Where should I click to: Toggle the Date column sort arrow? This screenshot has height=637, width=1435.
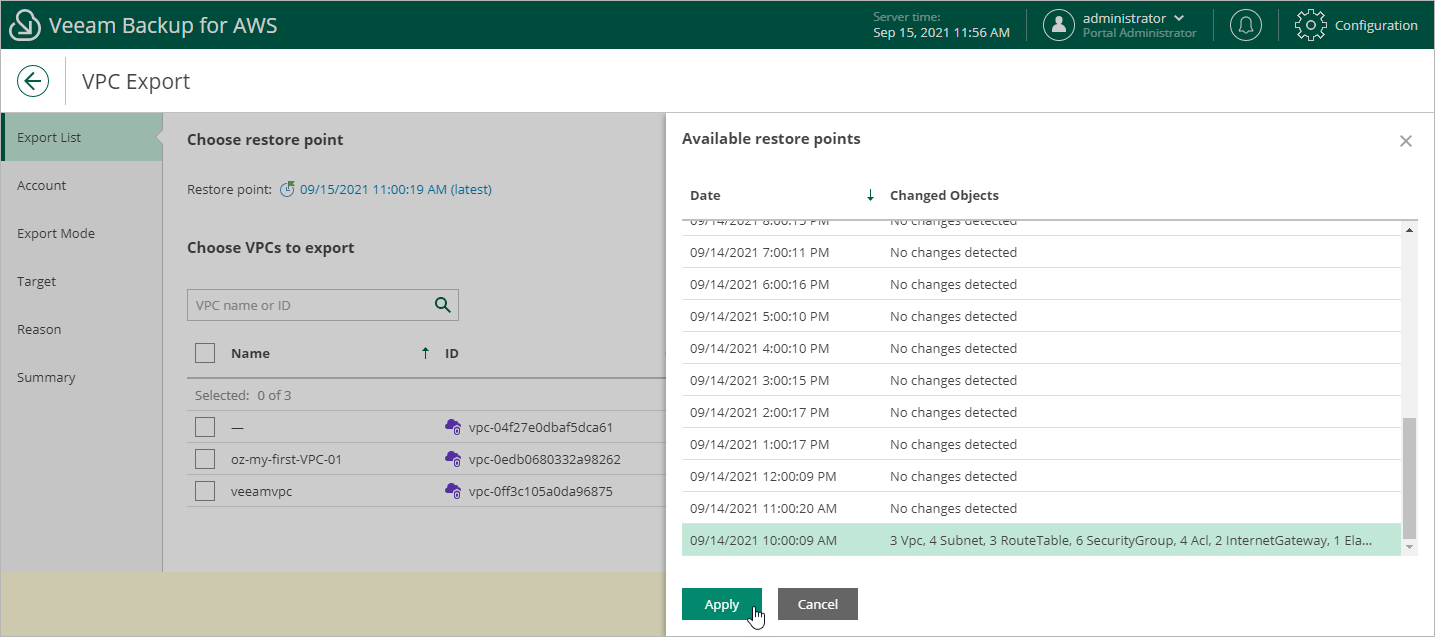tap(869, 195)
